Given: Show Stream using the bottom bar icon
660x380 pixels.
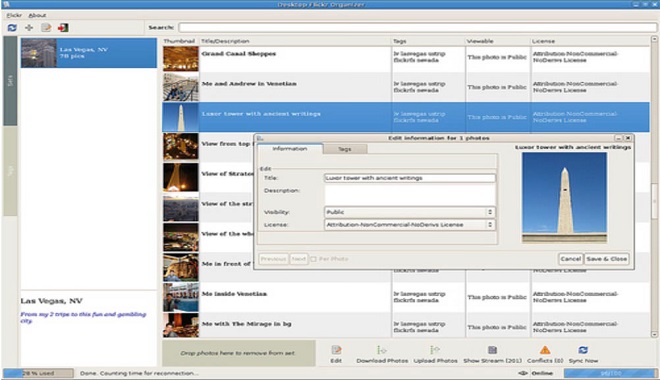Looking at the screenshot, I should (492, 350).
